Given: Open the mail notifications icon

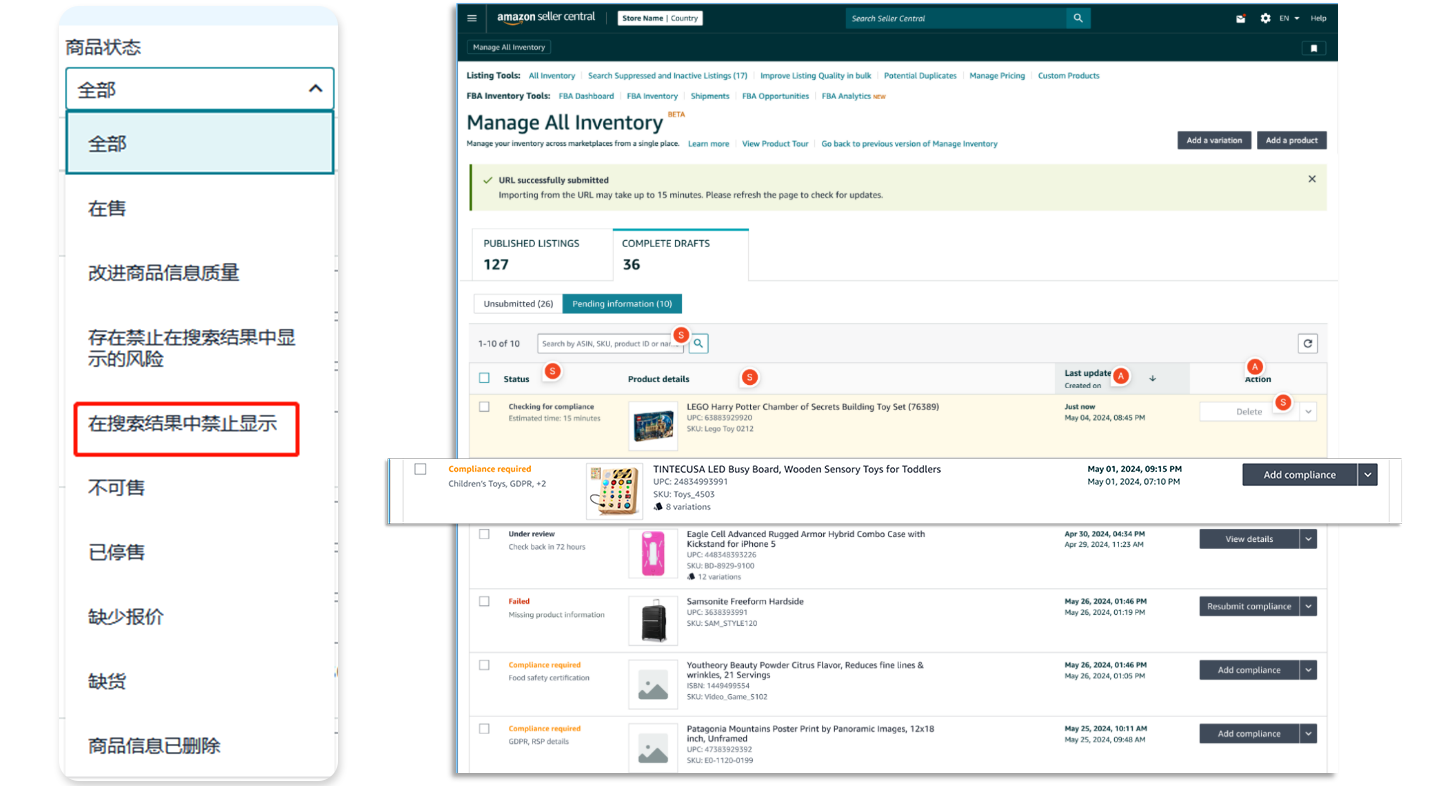Looking at the screenshot, I should pos(1241,18).
